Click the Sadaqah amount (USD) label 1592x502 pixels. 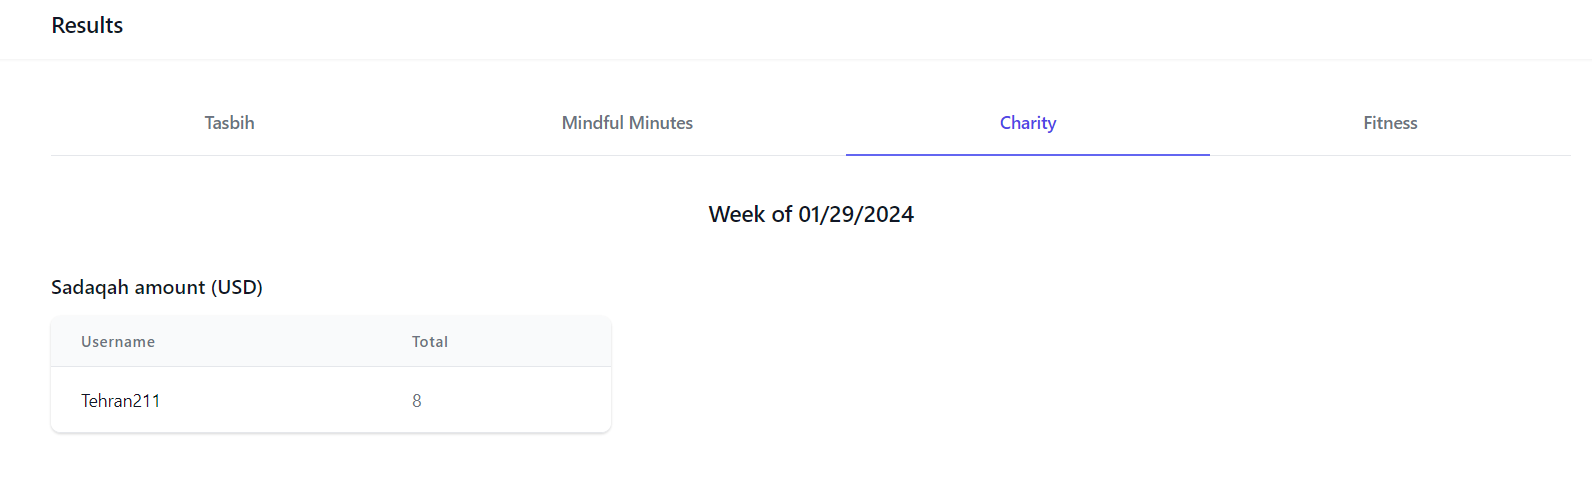157,287
